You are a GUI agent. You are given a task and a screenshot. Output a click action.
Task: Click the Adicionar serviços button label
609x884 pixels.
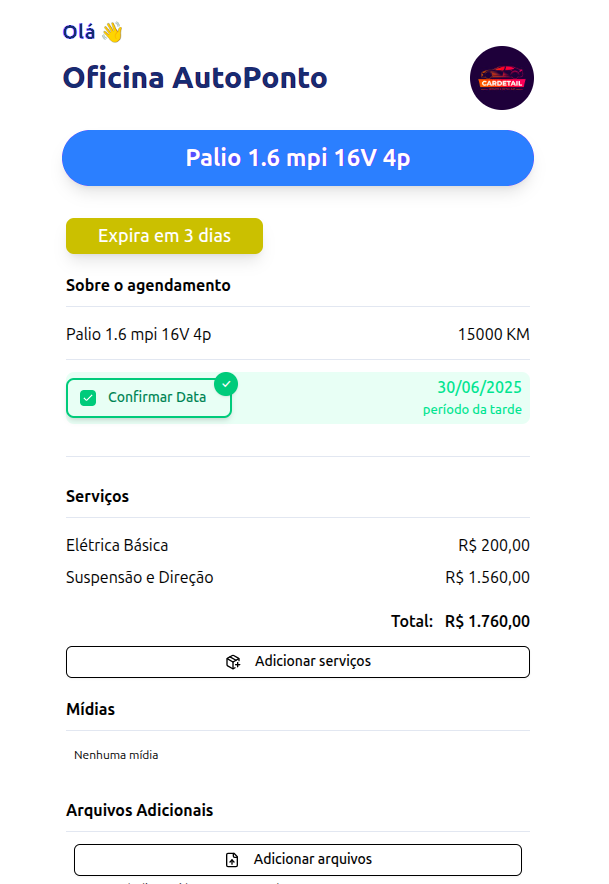tap(312, 662)
